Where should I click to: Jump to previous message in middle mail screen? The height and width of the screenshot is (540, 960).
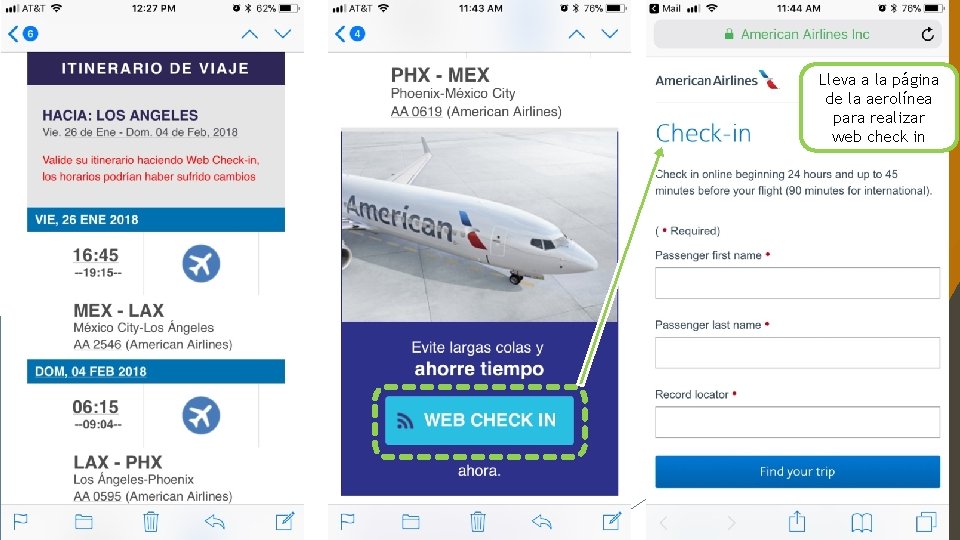(576, 34)
